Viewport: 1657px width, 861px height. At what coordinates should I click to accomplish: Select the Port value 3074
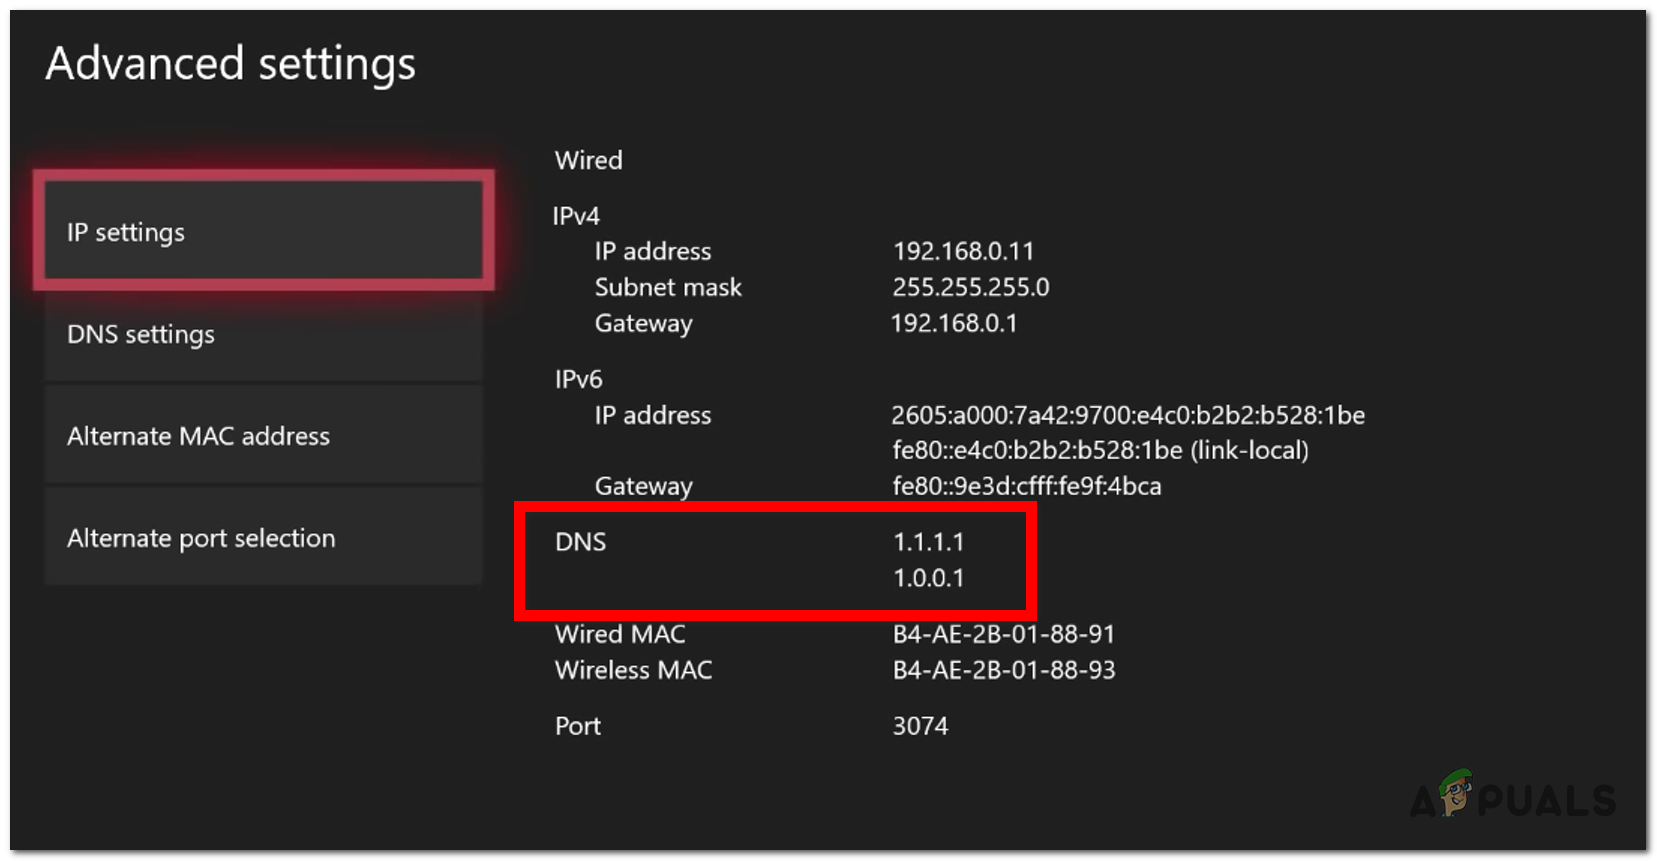click(x=921, y=726)
